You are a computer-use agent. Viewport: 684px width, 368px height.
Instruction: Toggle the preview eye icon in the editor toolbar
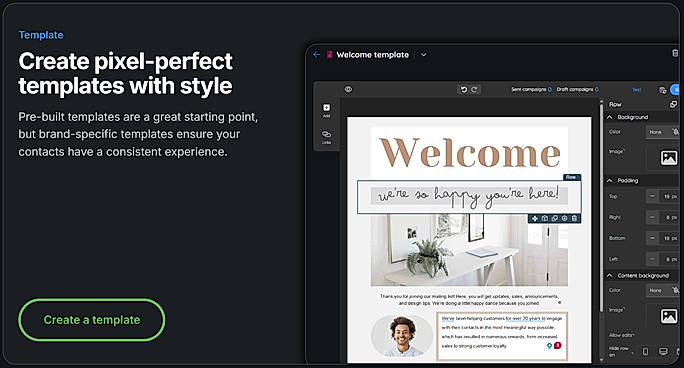(348, 89)
